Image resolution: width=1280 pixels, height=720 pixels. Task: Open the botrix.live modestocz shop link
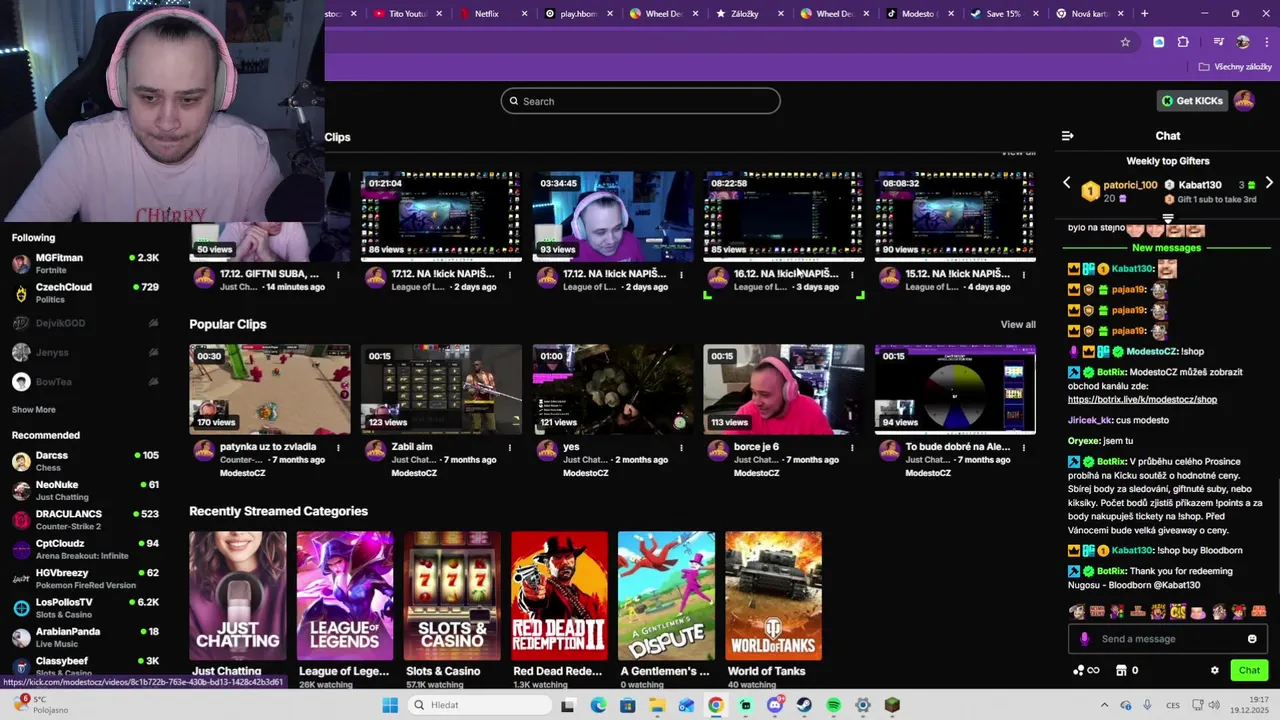point(1142,400)
